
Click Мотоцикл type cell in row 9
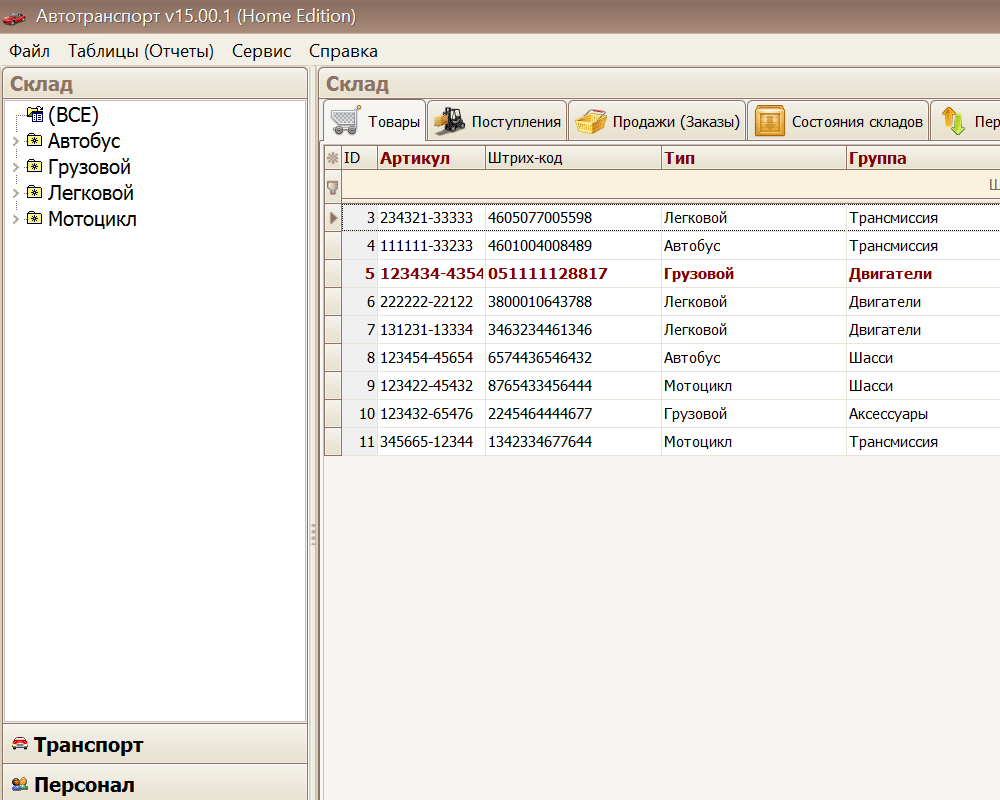point(754,386)
